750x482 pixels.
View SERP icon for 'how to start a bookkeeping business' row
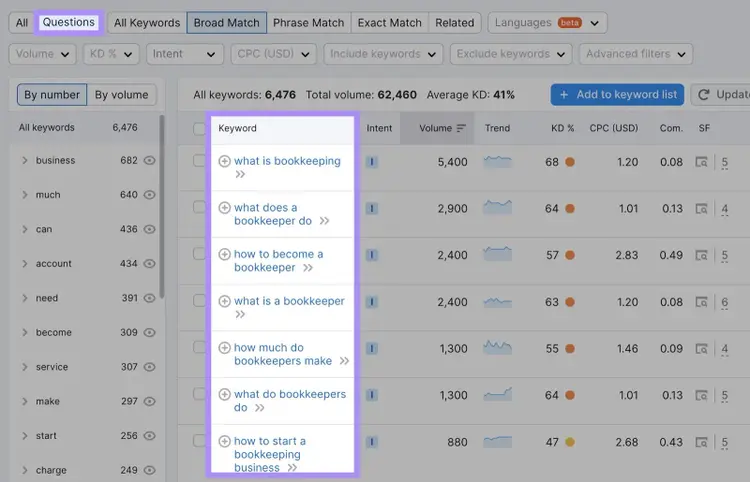(701, 442)
